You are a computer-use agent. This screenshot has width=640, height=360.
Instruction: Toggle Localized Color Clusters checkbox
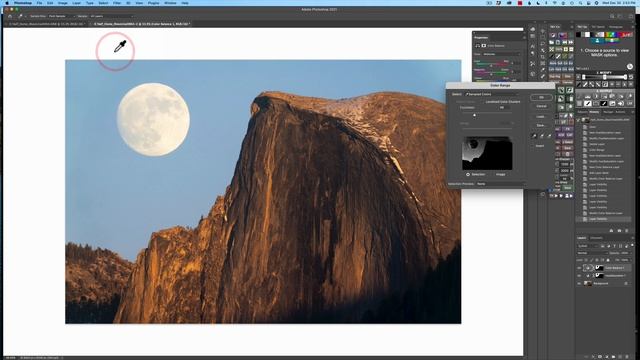(483, 102)
